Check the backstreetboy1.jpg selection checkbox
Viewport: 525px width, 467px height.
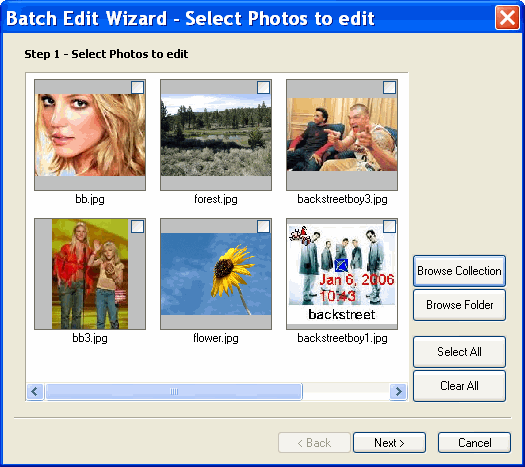(389, 227)
